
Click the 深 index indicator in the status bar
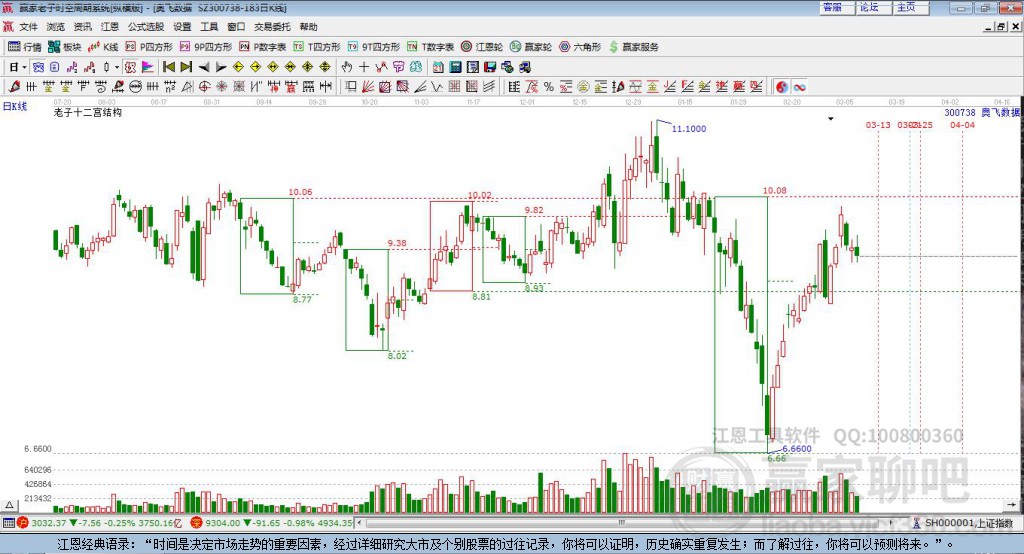coord(197,523)
